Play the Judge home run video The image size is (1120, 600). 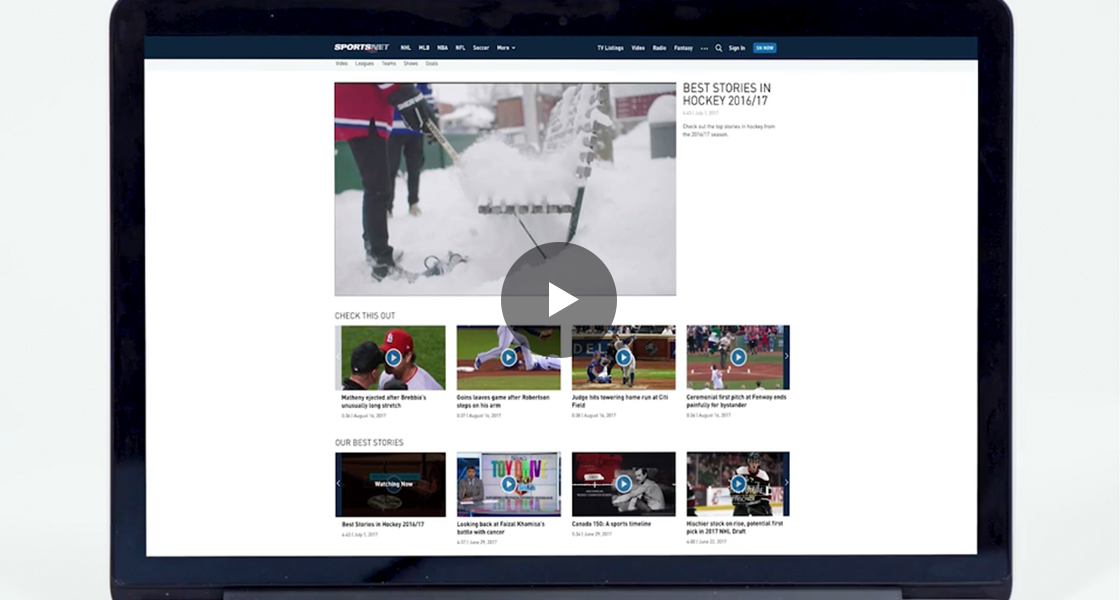point(623,357)
